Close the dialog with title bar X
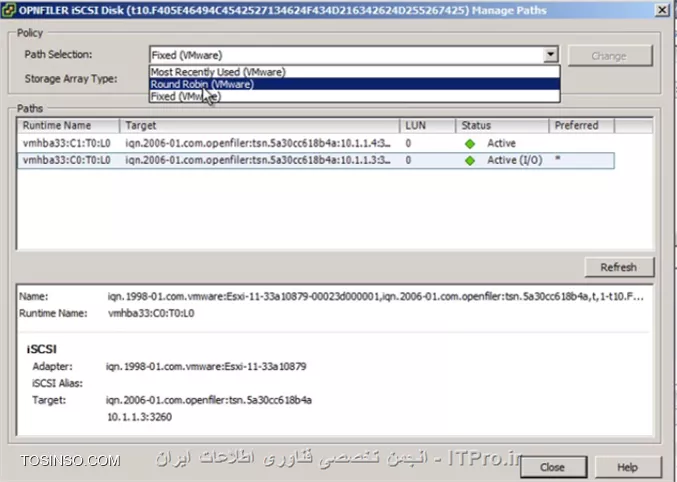The image size is (677, 482). pyautogui.click(x=662, y=10)
